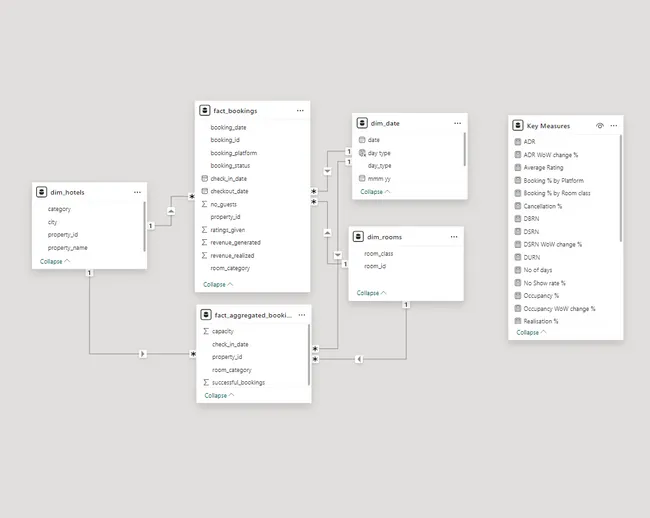Select DSRN WoW change % measure
The width and height of the screenshot is (650, 518).
[553, 244]
